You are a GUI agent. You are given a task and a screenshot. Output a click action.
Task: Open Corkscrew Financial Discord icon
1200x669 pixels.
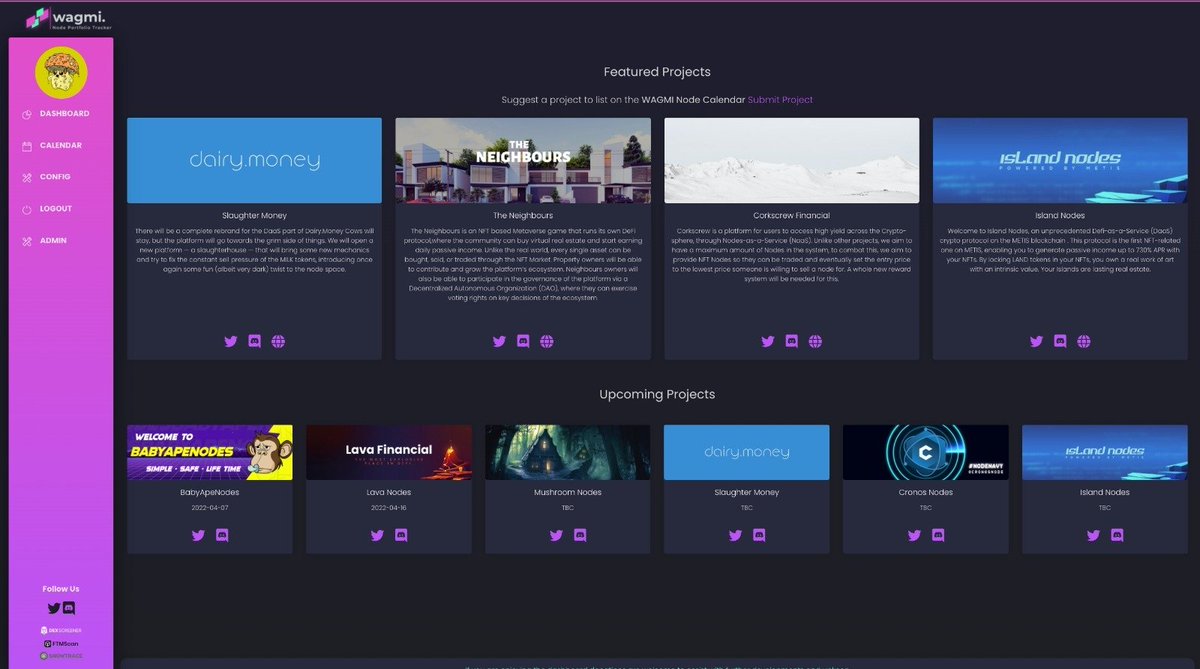pos(791,341)
